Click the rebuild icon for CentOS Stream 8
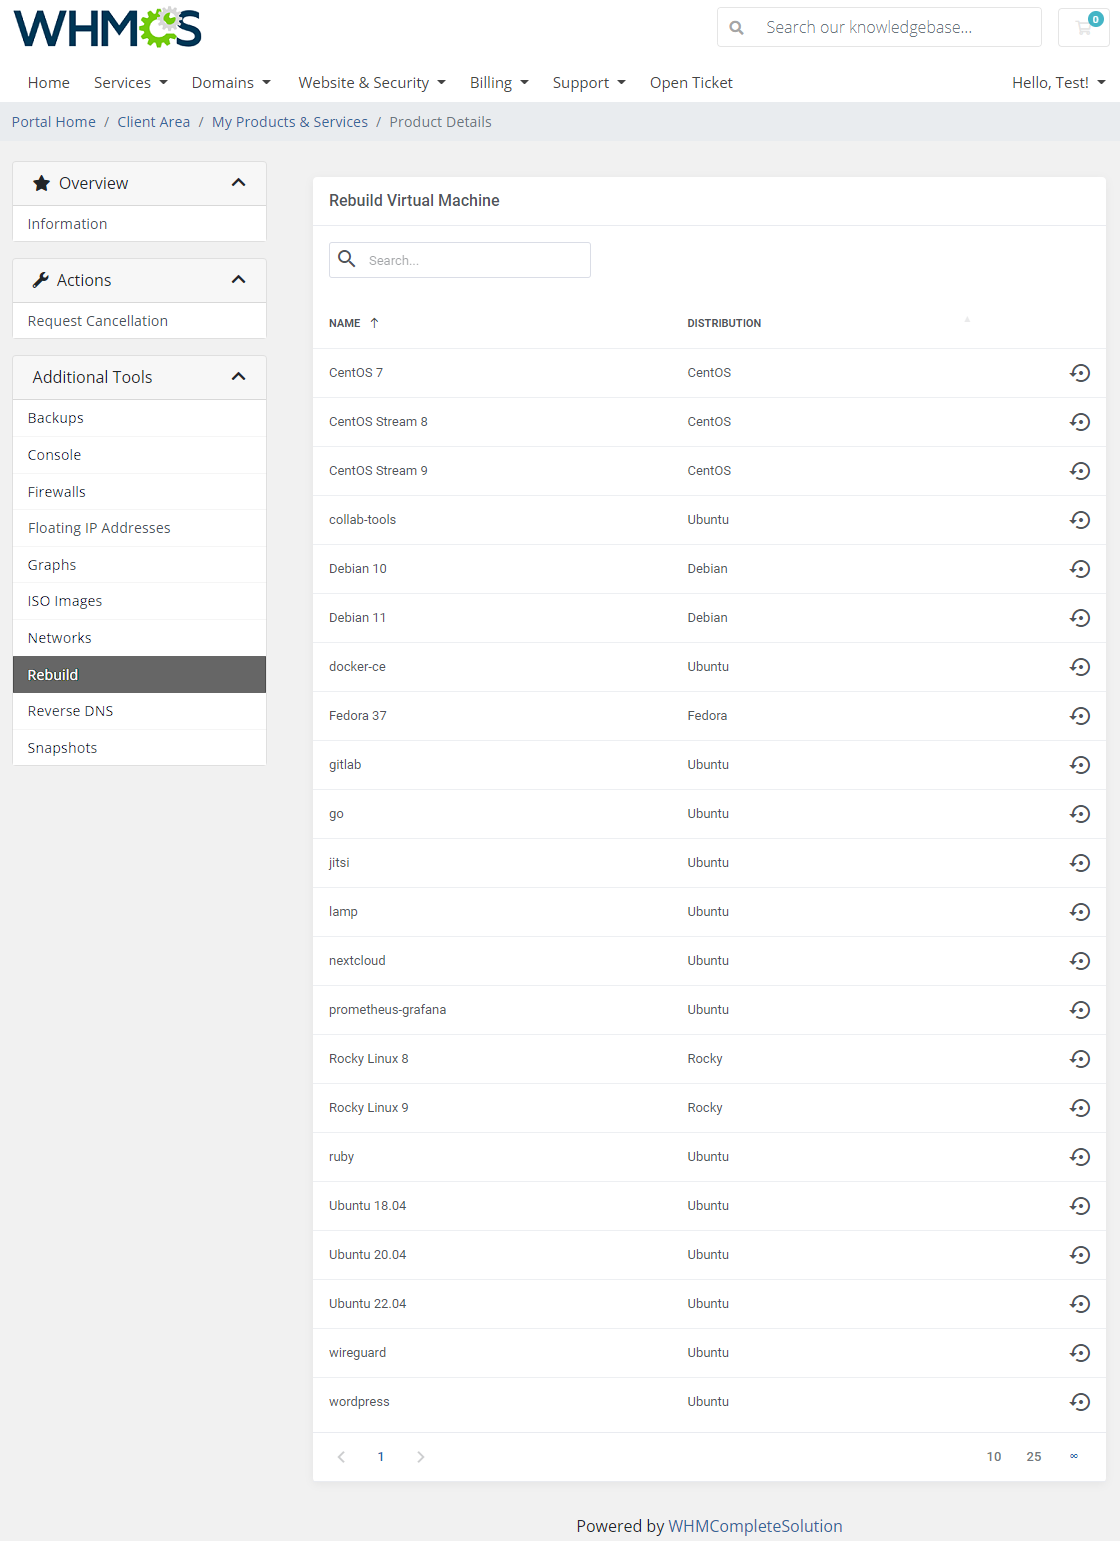This screenshot has height=1541, width=1120. click(x=1079, y=422)
